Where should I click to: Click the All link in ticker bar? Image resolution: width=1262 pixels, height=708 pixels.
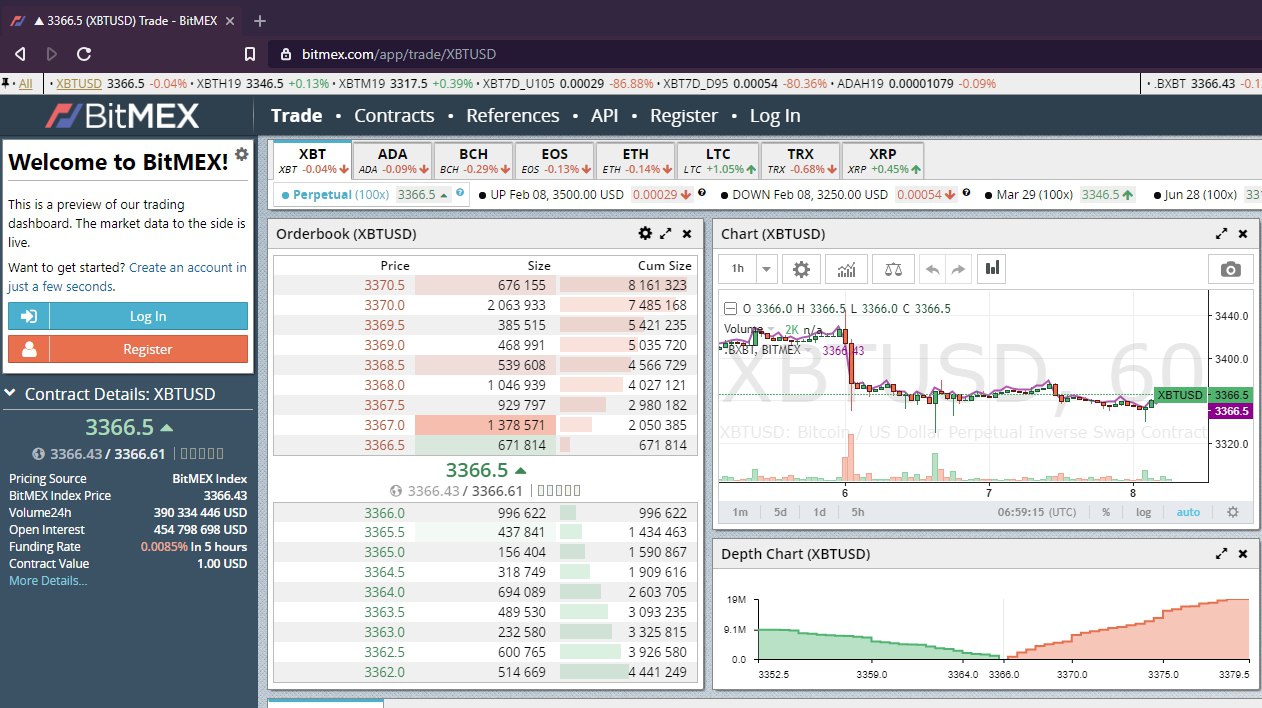click(x=26, y=83)
